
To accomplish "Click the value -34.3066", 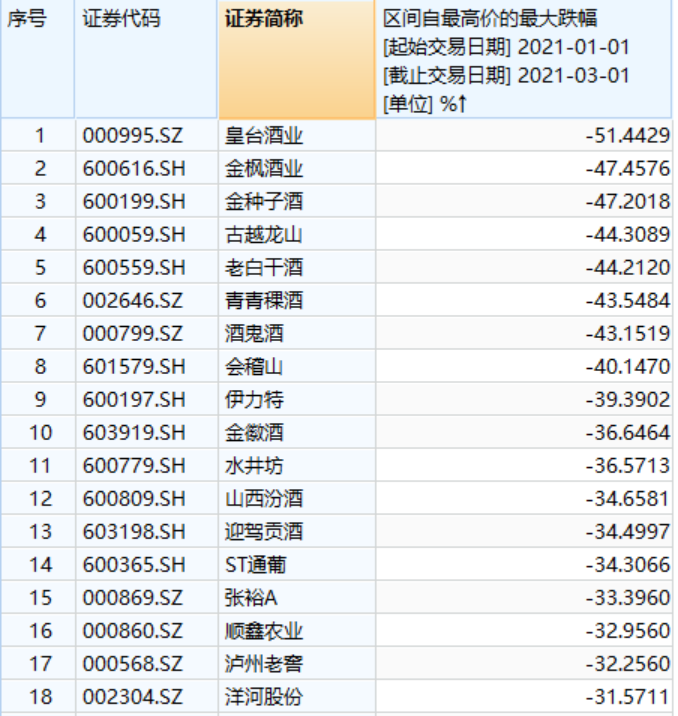I will click(628, 564).
